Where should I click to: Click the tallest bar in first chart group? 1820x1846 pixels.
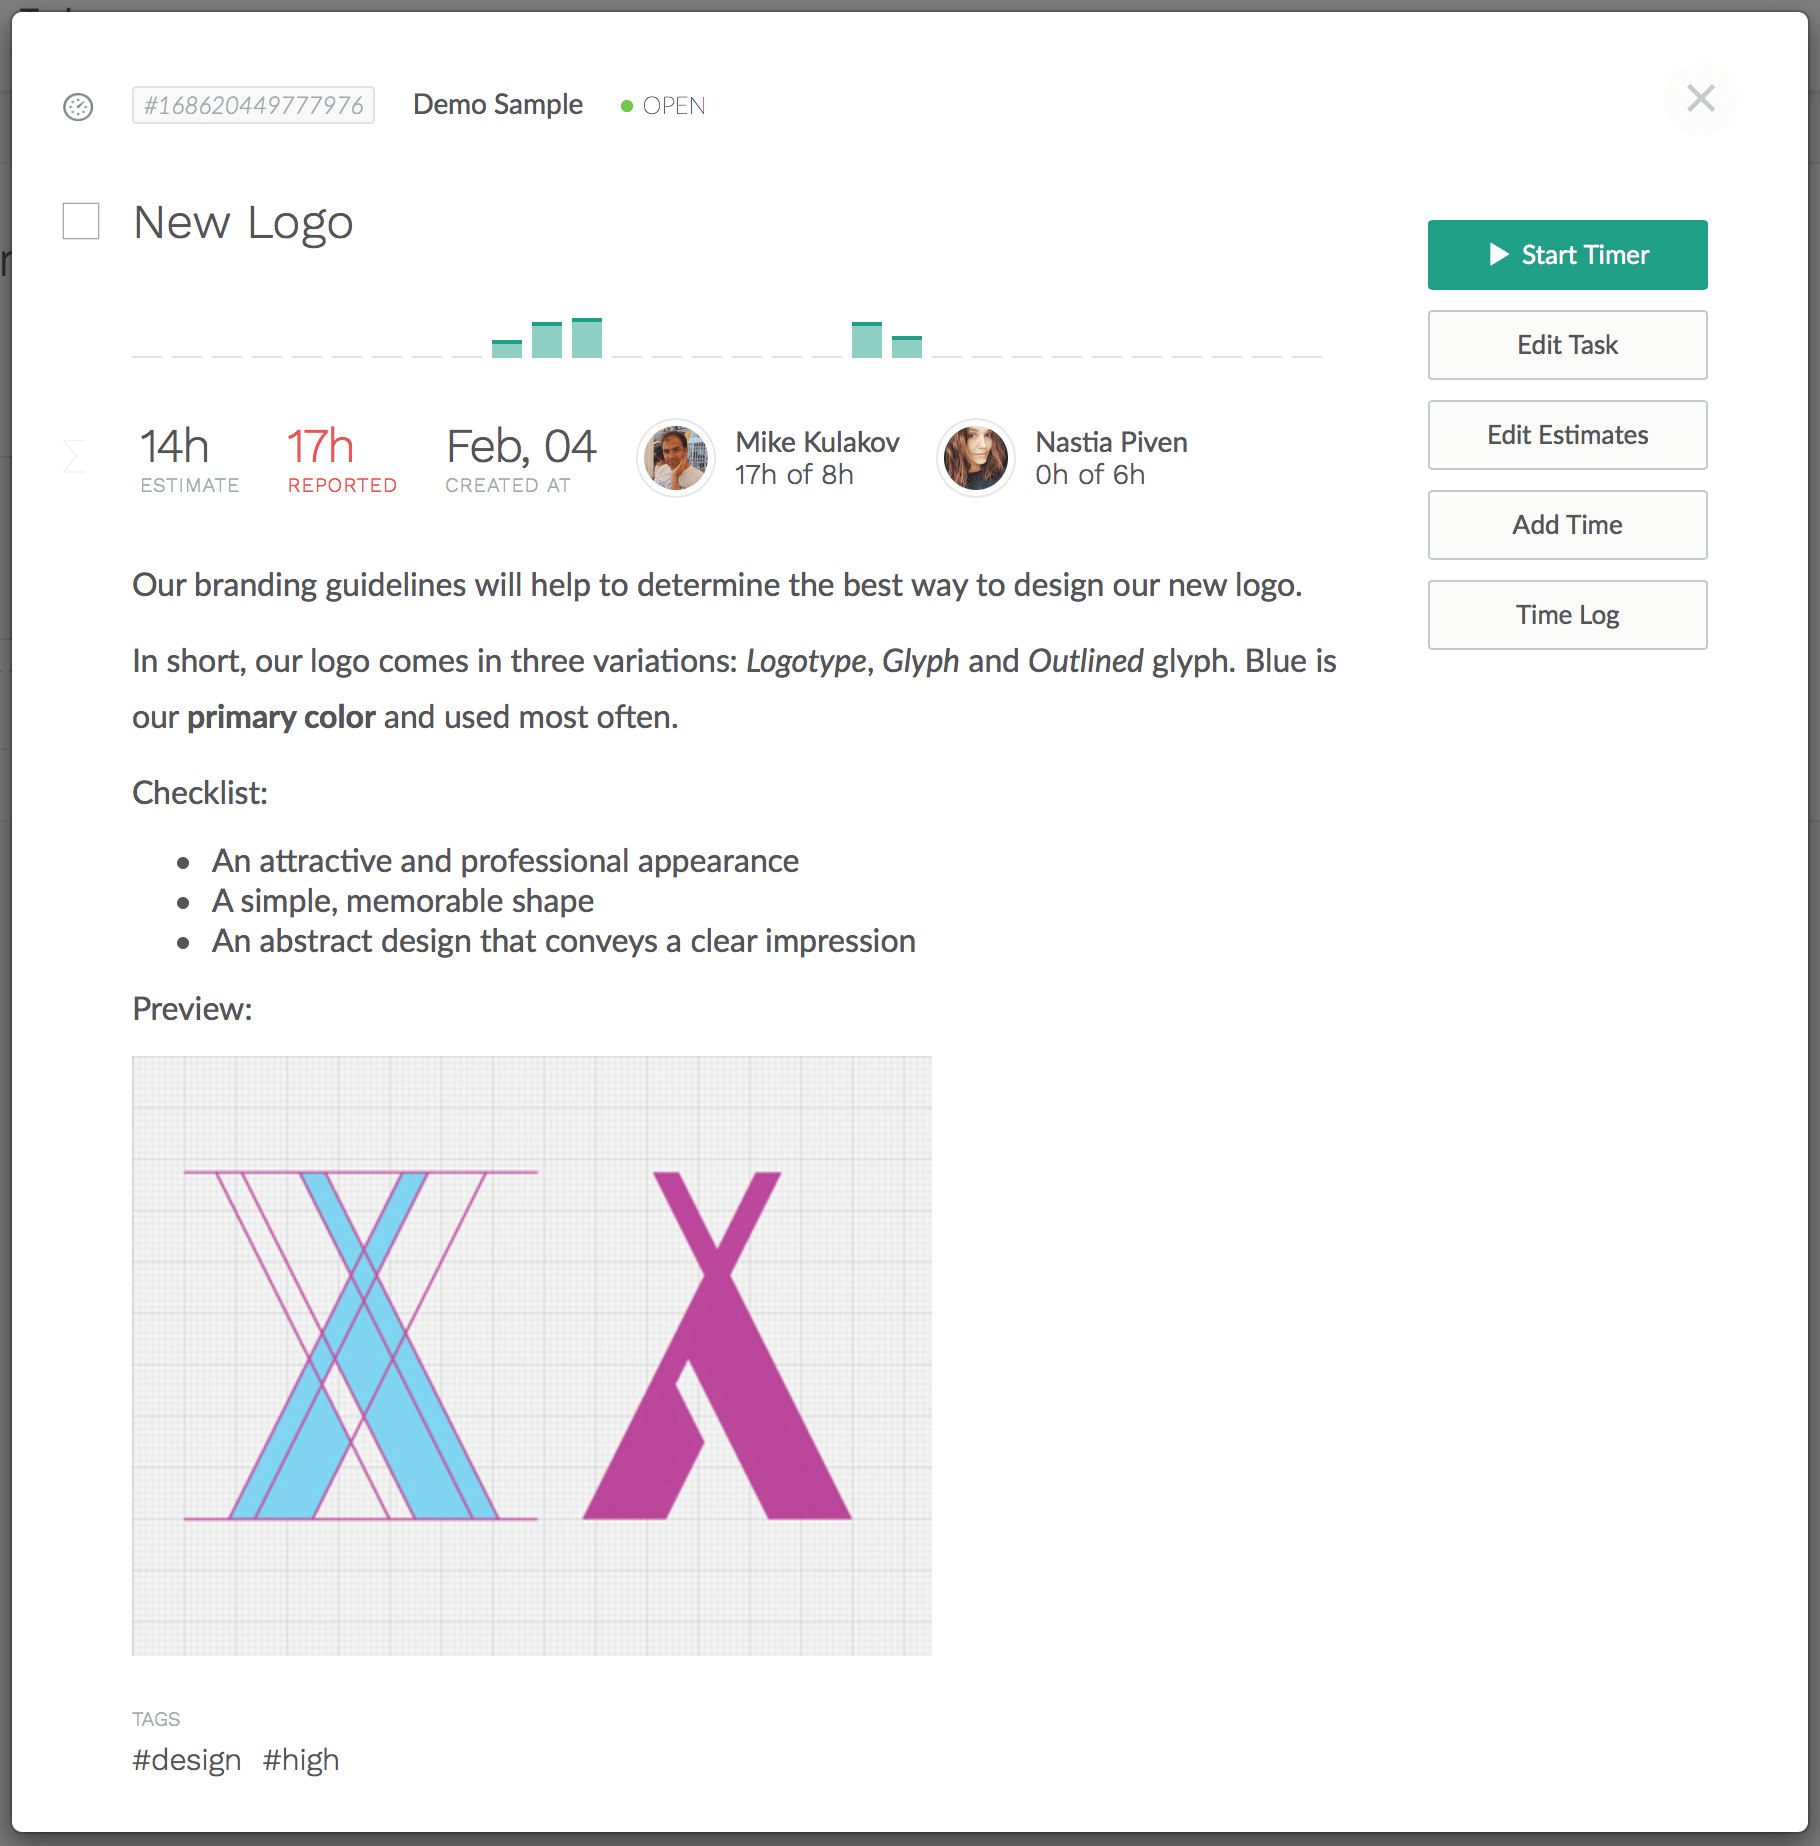586,338
